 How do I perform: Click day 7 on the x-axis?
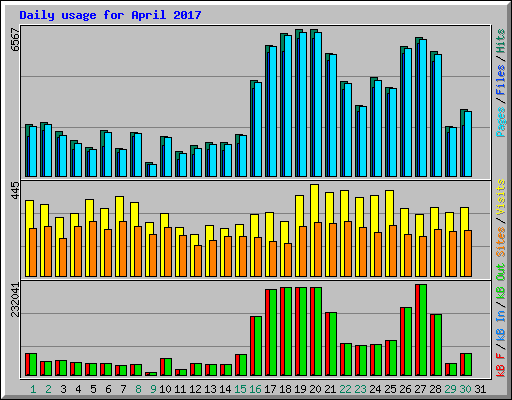(x=123, y=389)
